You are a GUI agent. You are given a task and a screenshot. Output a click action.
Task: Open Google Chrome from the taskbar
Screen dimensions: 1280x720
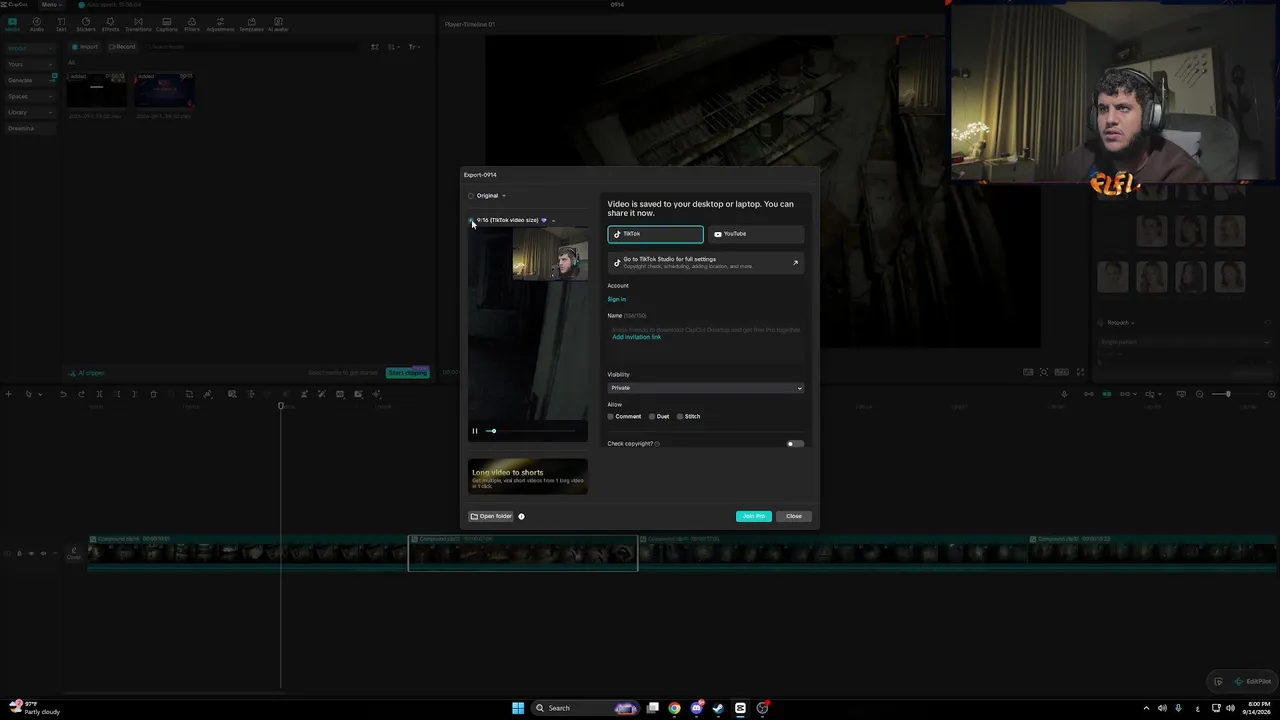675,708
